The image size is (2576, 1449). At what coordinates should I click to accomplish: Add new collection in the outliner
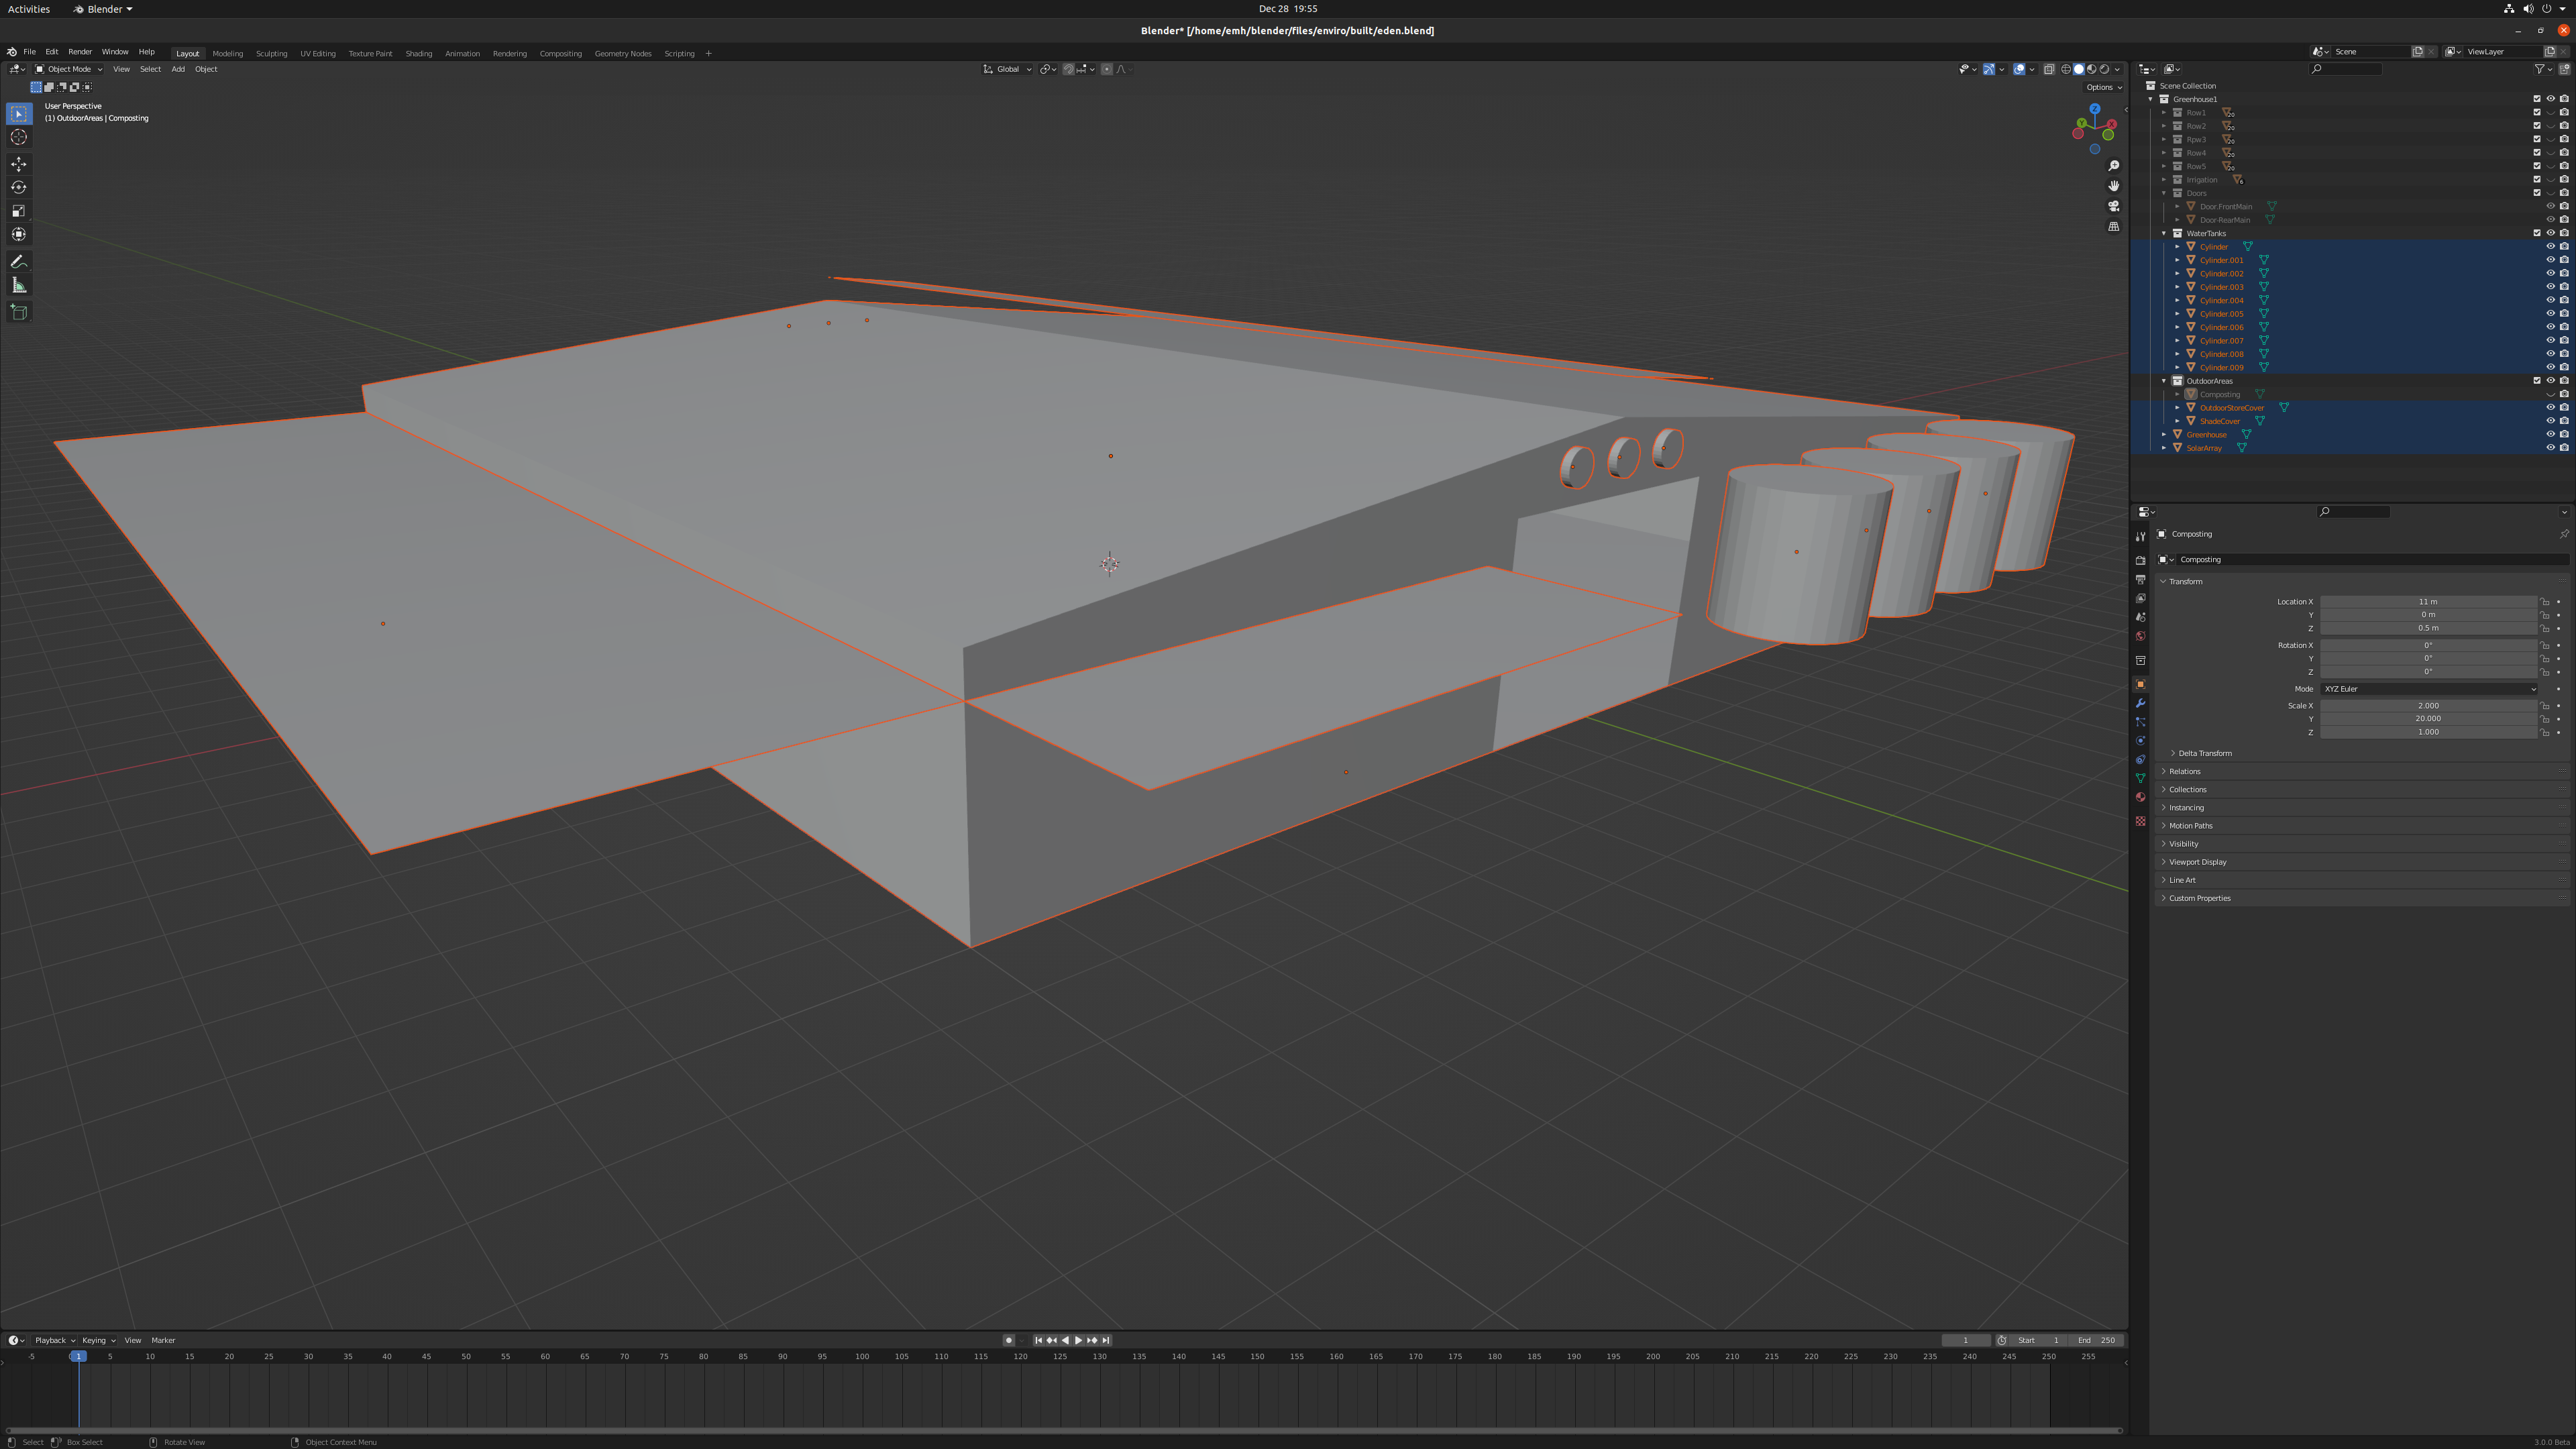[x=2564, y=69]
